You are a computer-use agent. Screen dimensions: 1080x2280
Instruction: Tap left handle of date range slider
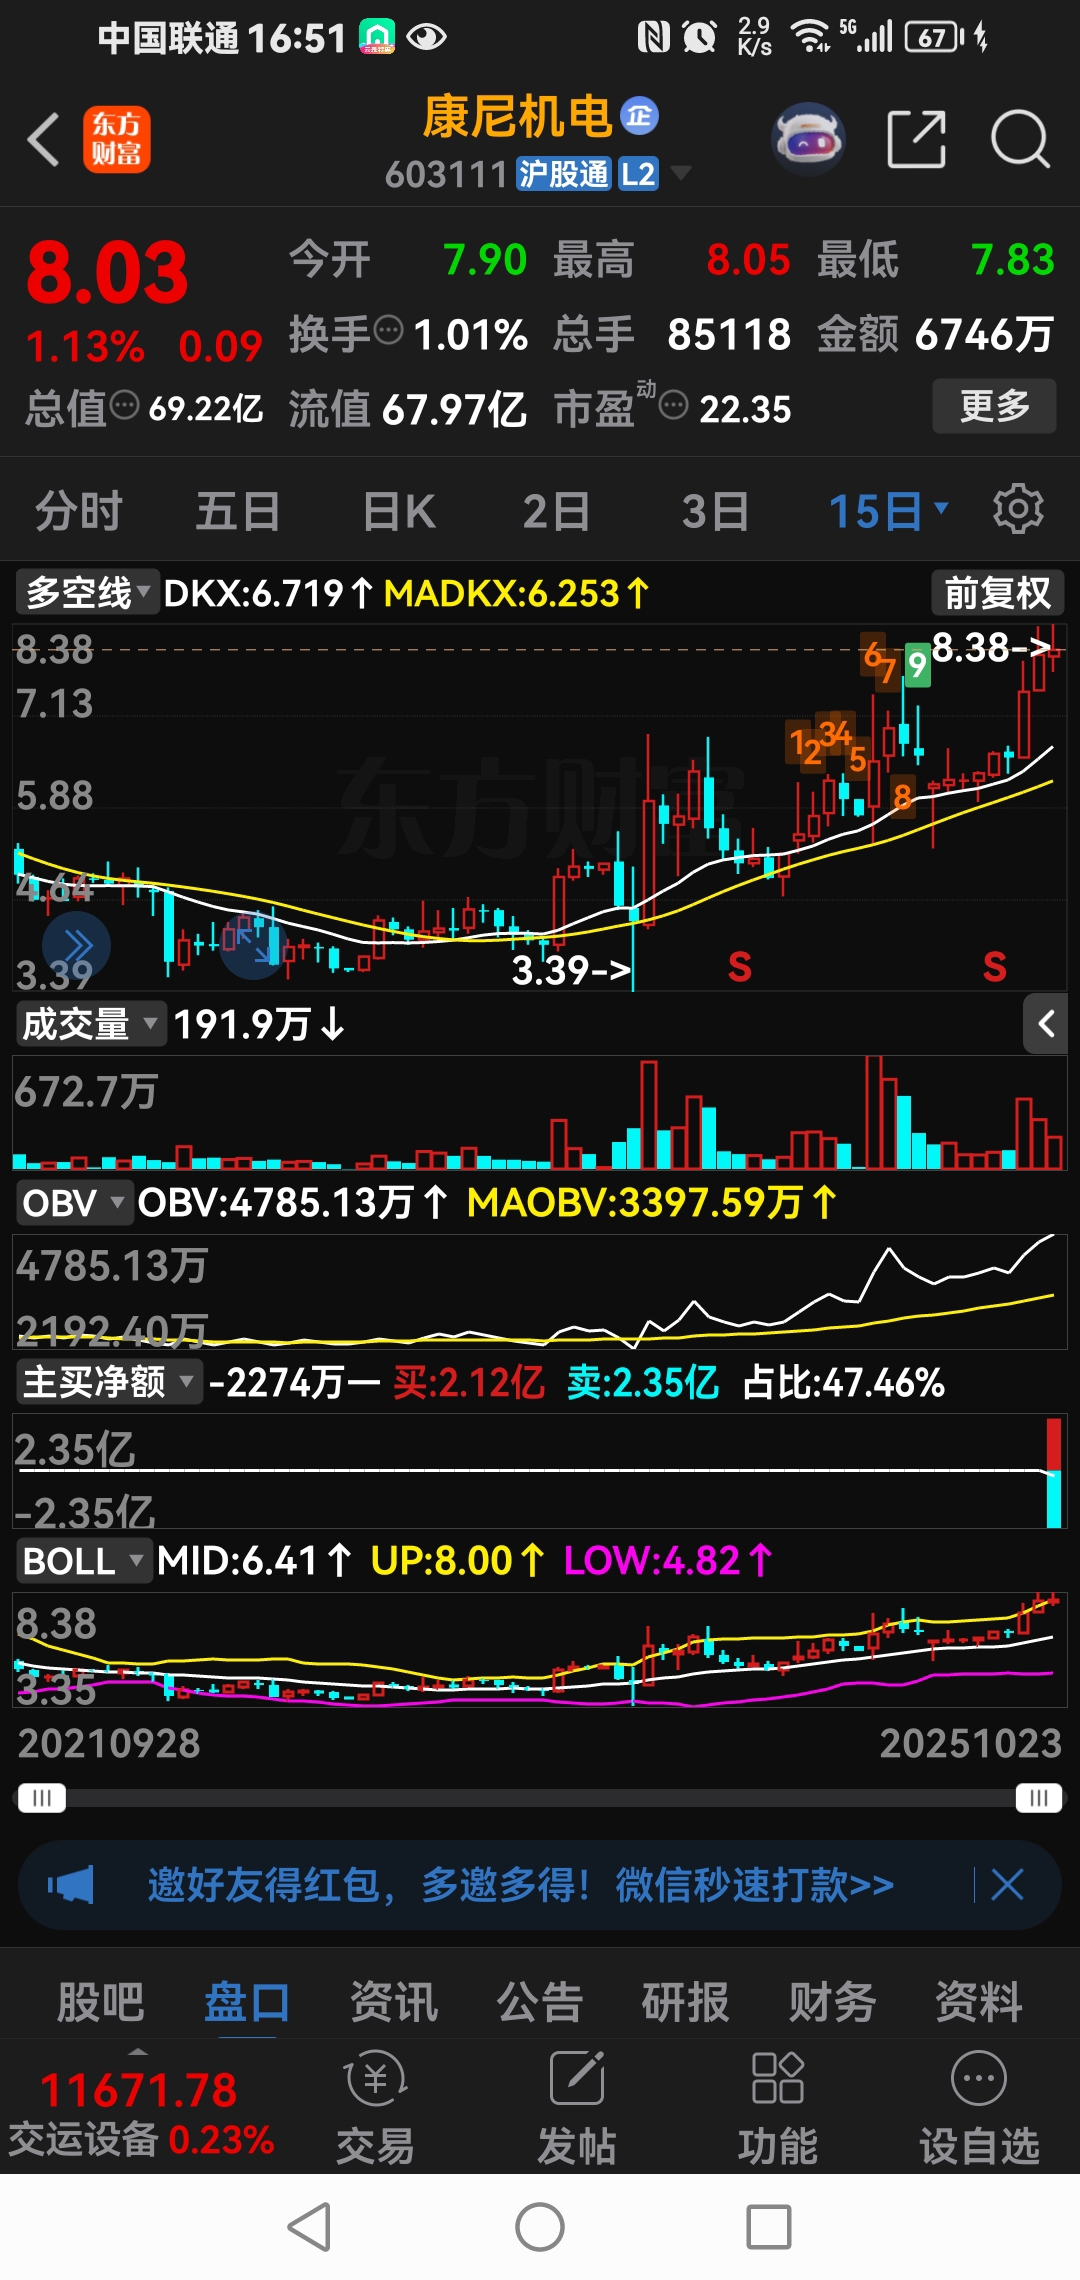tap(42, 1798)
